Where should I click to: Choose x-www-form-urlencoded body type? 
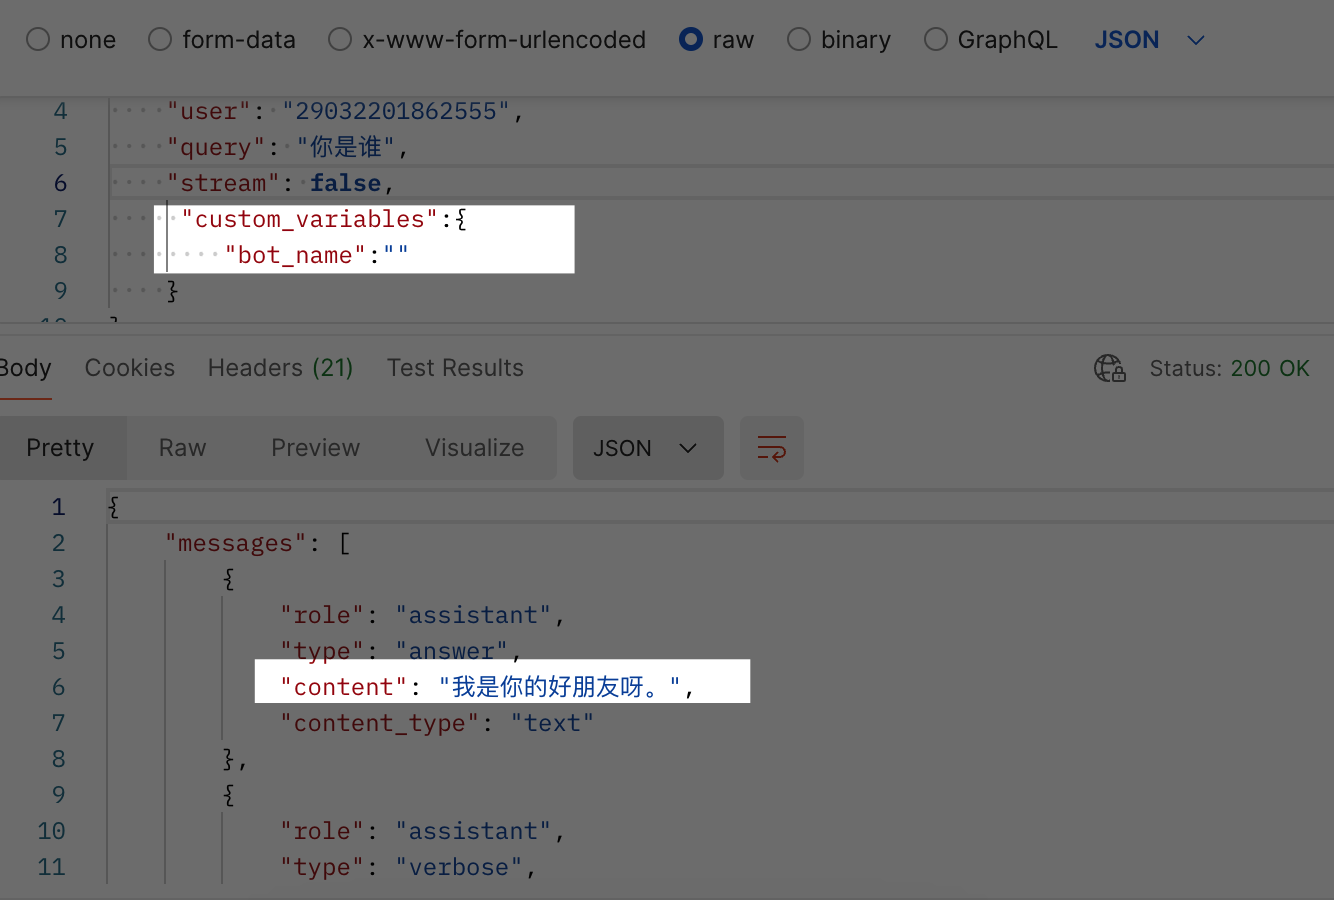[340, 40]
